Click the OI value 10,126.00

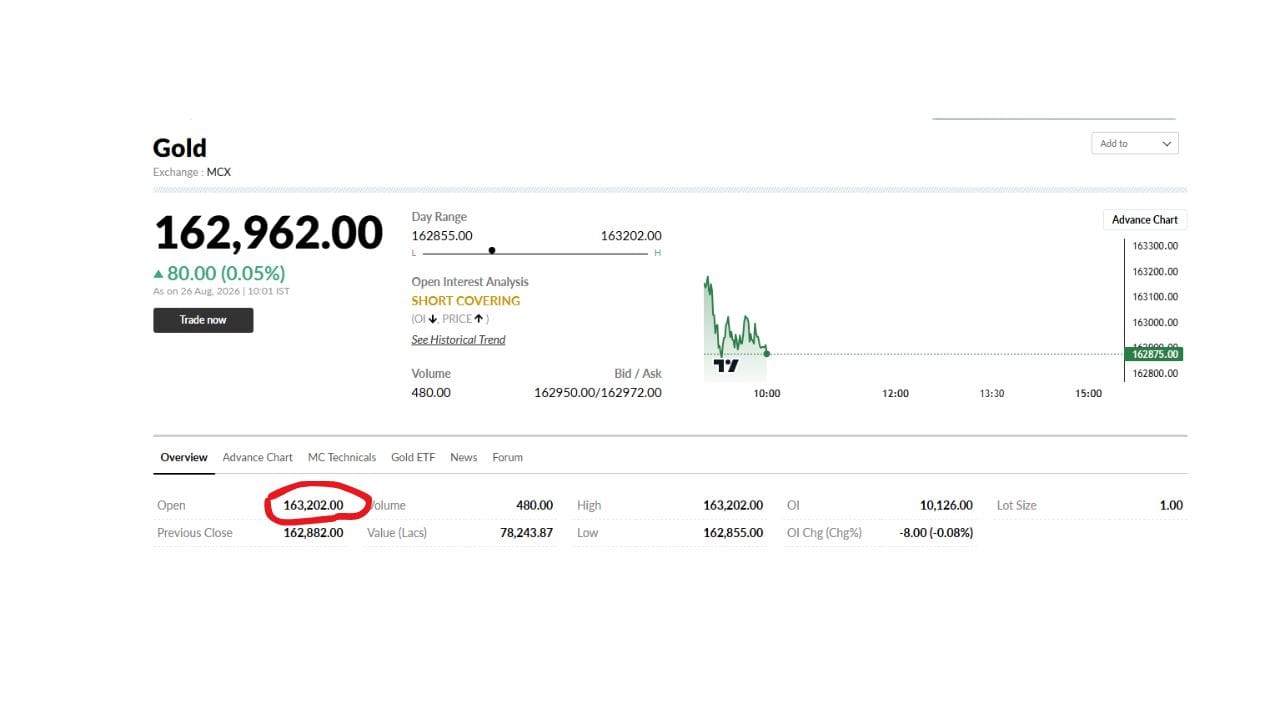[x=946, y=505]
